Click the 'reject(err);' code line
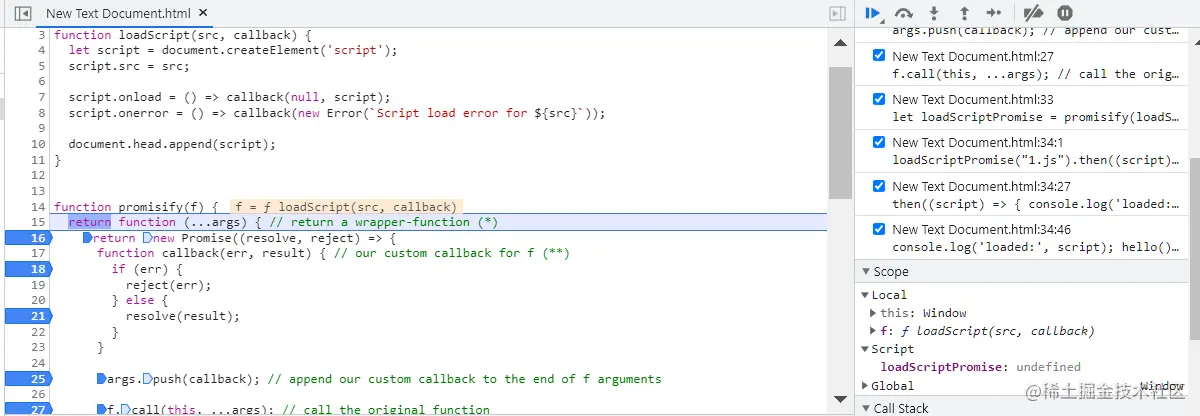Viewport: 1200px width, 416px height. click(169, 285)
